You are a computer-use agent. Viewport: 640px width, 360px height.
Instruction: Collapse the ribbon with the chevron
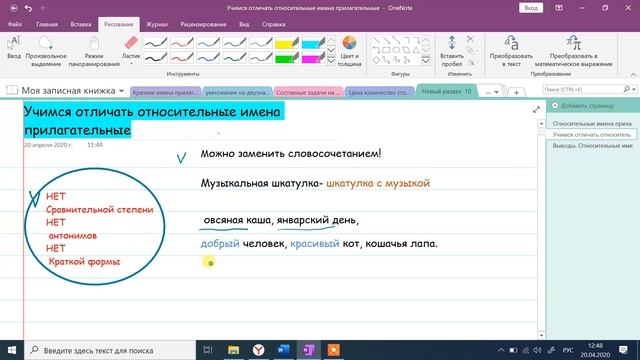(x=633, y=75)
